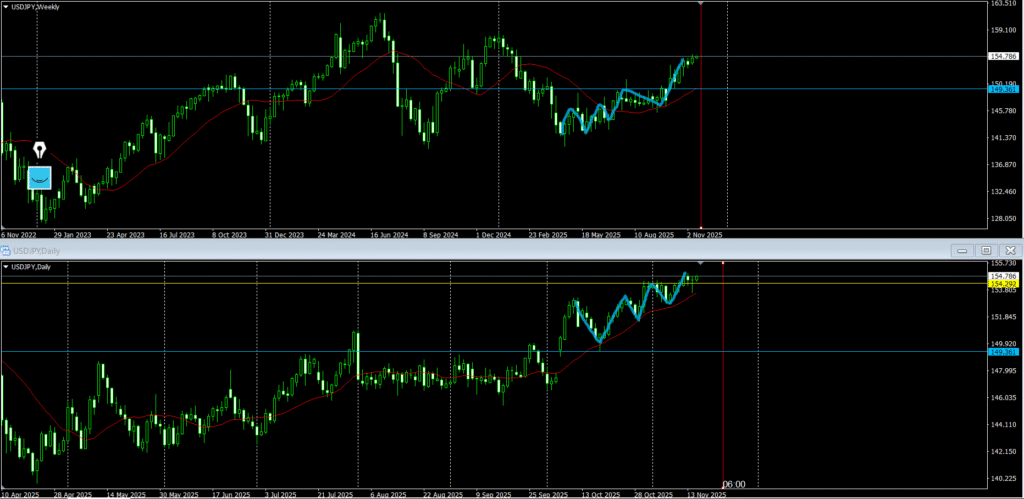1024x499 pixels.
Task: Select the yellow 154.292 price label
Action: coord(1003,284)
